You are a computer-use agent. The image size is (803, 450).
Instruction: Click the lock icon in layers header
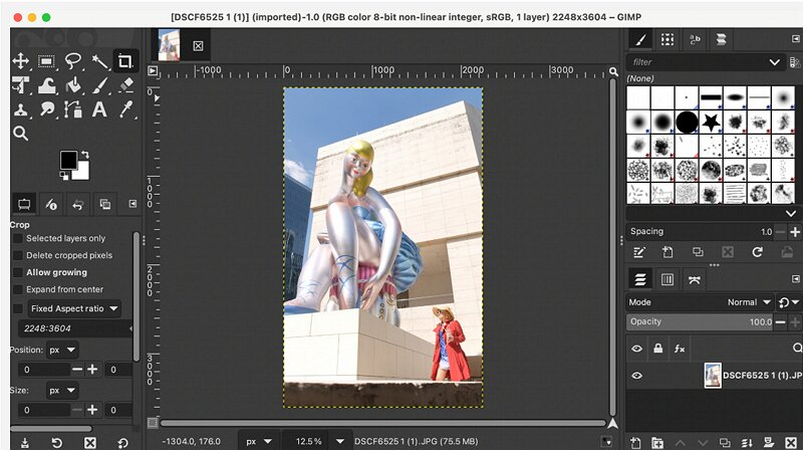pyautogui.click(x=658, y=349)
